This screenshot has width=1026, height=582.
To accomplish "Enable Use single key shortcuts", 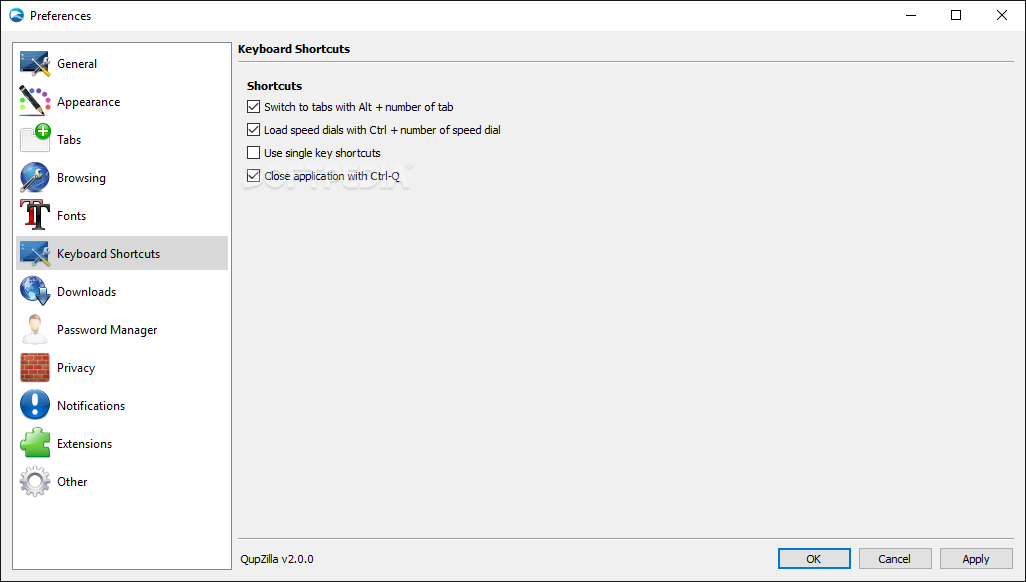I will point(253,153).
